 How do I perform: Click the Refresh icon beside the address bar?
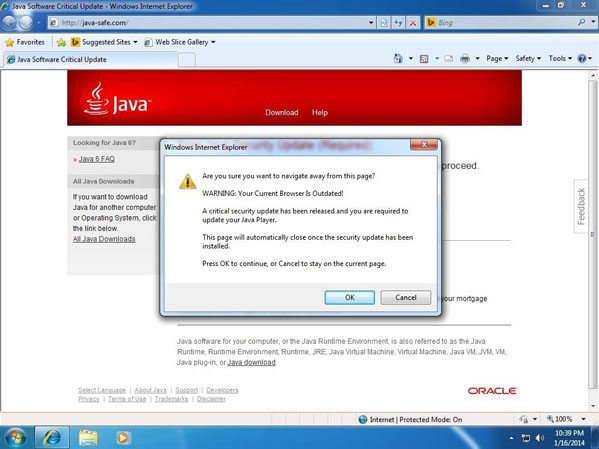(x=398, y=23)
